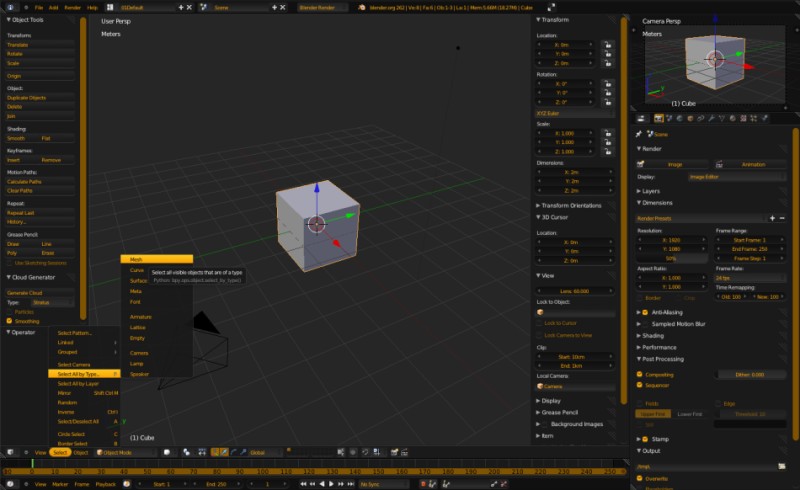Toggle the Compositing checkbox
The height and width of the screenshot is (490, 800).
point(639,374)
